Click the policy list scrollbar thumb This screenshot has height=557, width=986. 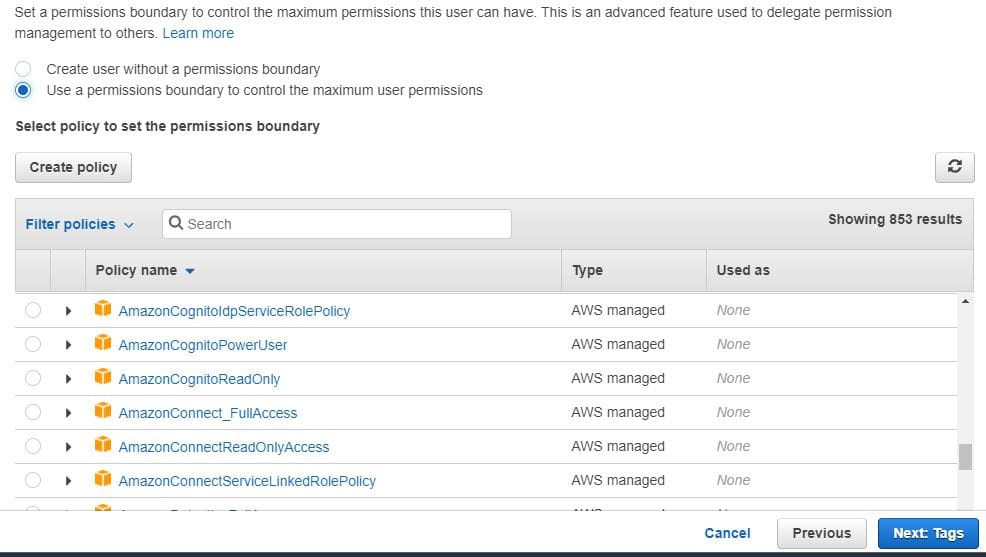[x=965, y=456]
